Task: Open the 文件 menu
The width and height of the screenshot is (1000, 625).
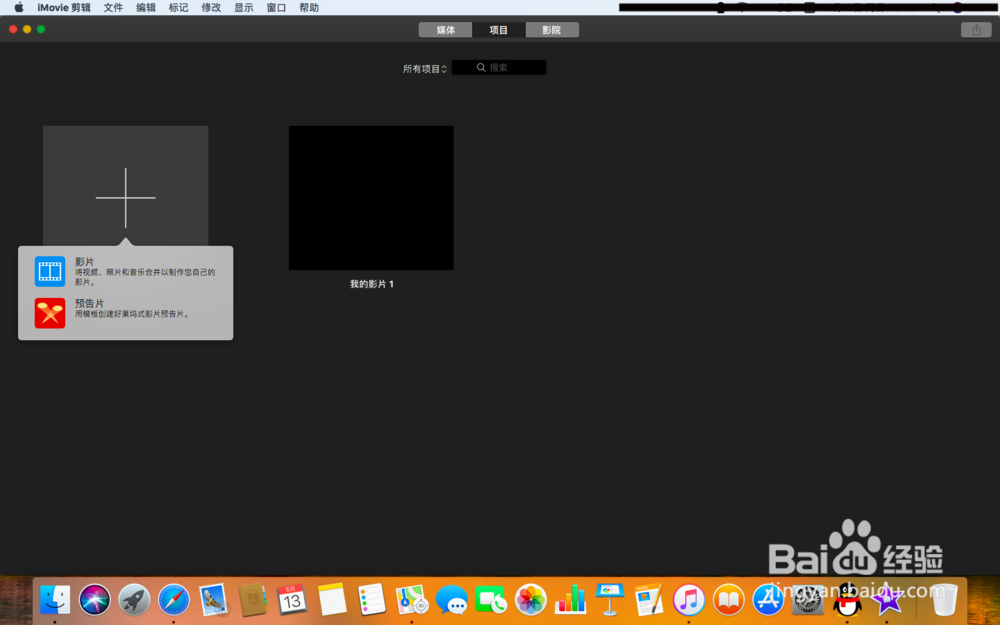Action: coord(113,8)
